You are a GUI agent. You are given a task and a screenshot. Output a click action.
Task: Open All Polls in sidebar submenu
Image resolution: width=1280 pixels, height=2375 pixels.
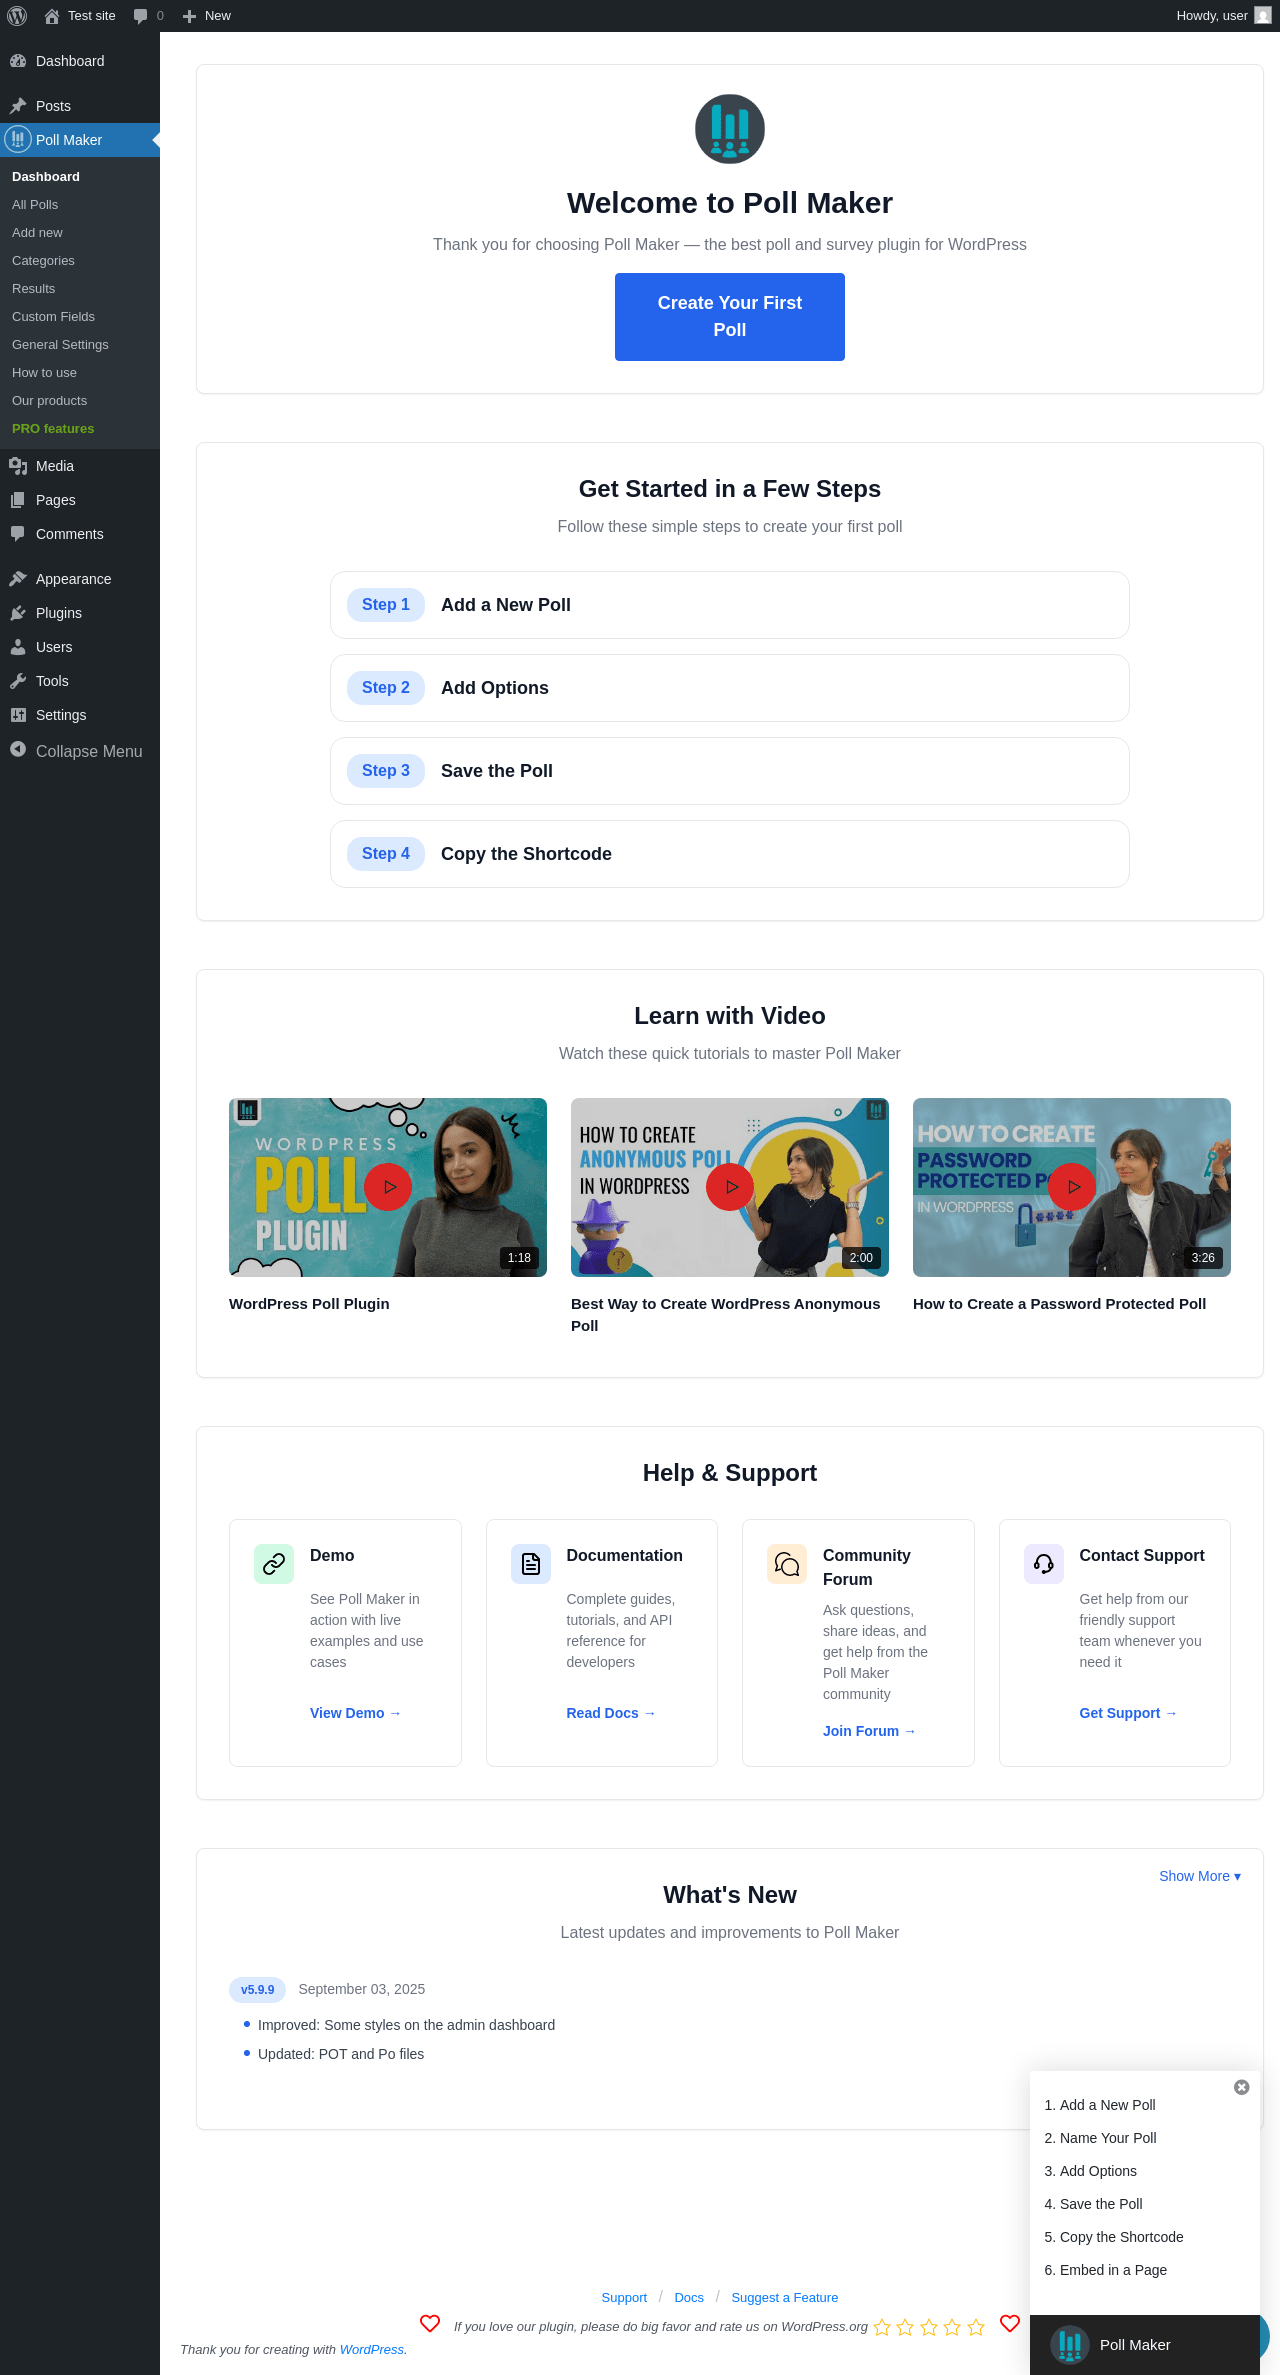pyautogui.click(x=35, y=204)
